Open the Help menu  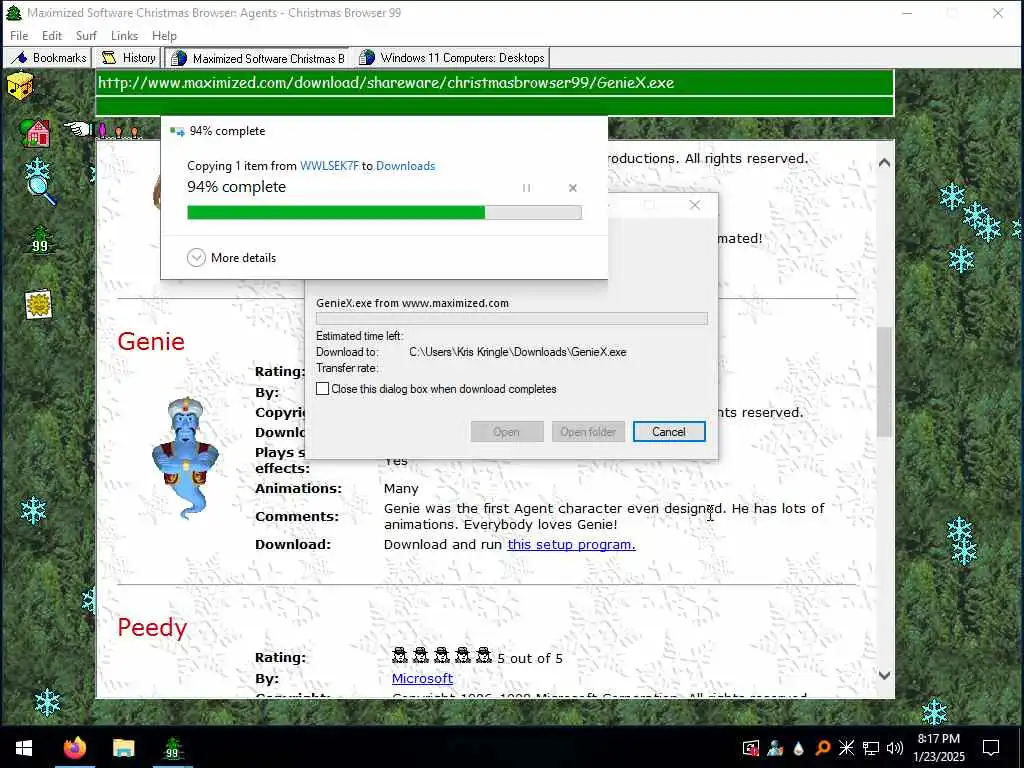tap(165, 35)
